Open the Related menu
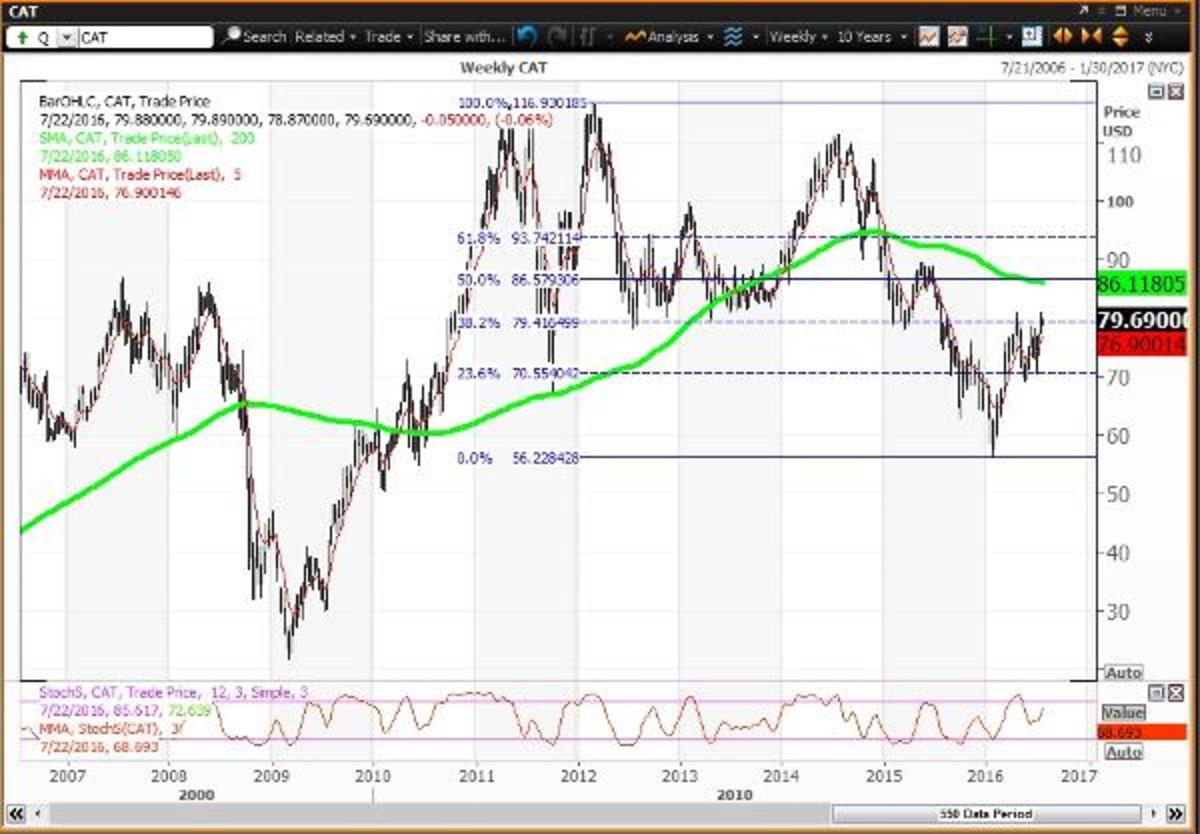 tap(318, 36)
